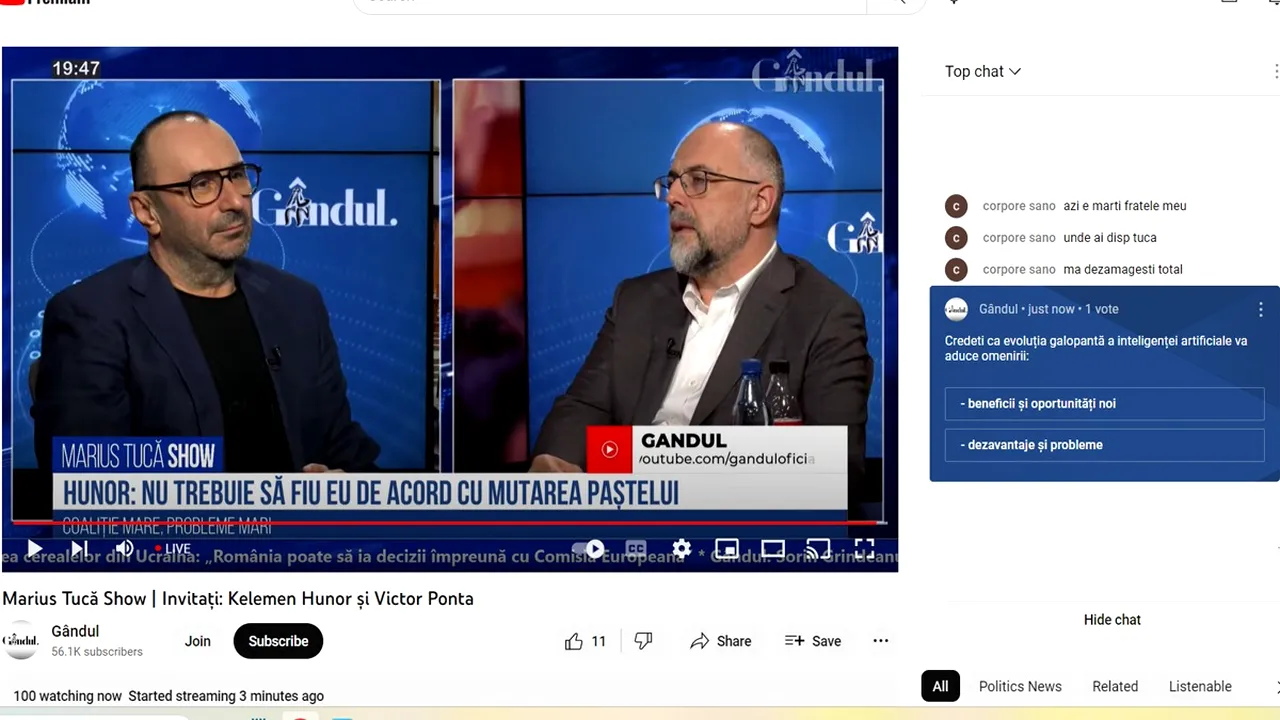Switch to theater mode
The image size is (1280, 720).
[x=772, y=549]
